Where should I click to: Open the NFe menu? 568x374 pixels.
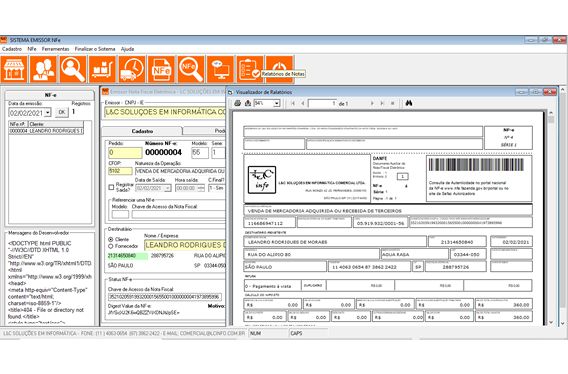click(32, 49)
